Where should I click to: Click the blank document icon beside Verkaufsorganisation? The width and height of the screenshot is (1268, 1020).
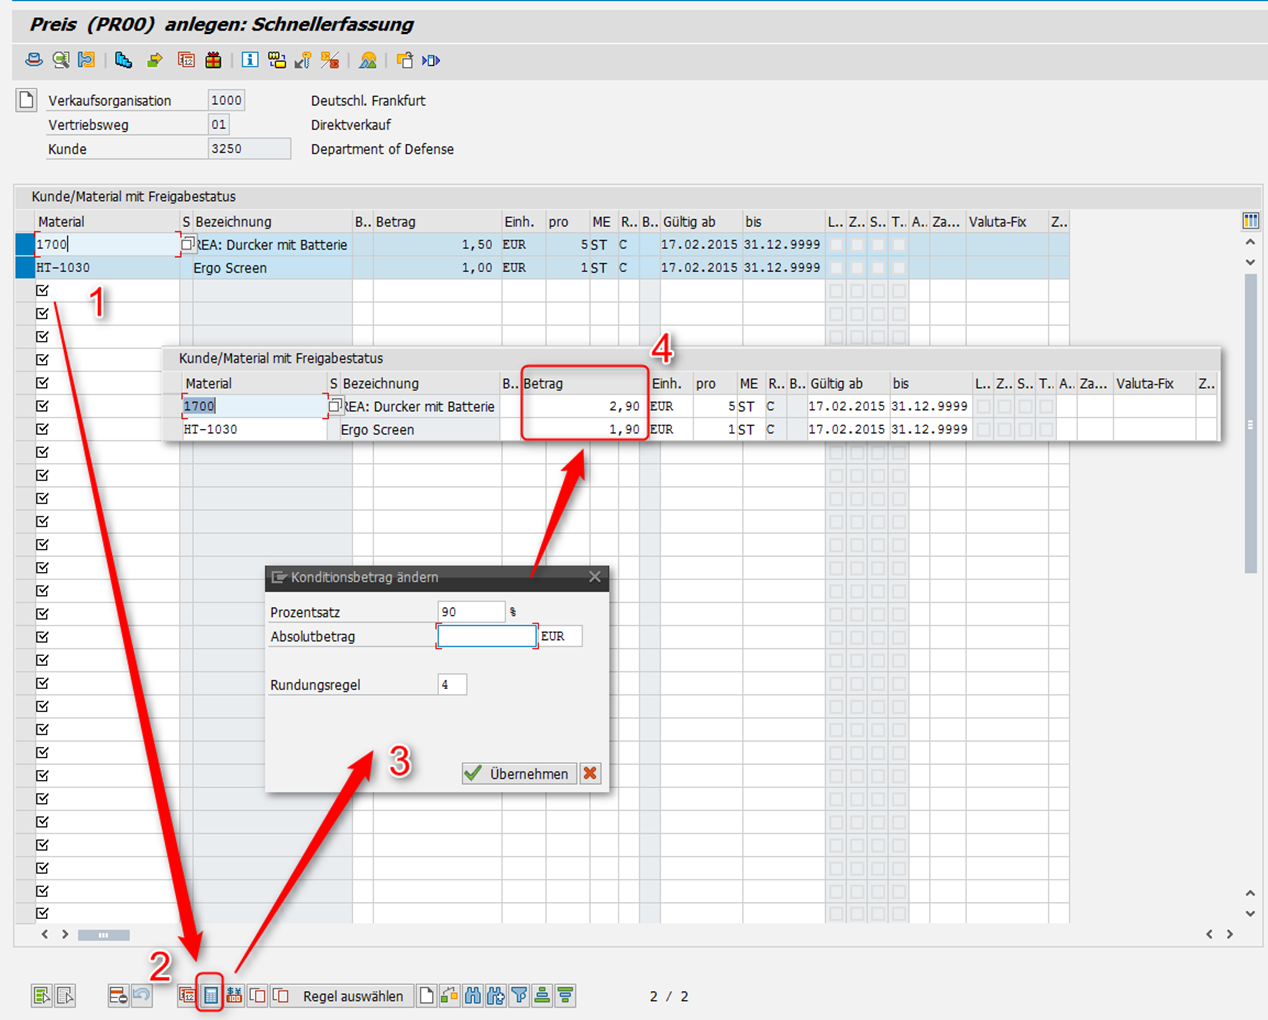[27, 100]
